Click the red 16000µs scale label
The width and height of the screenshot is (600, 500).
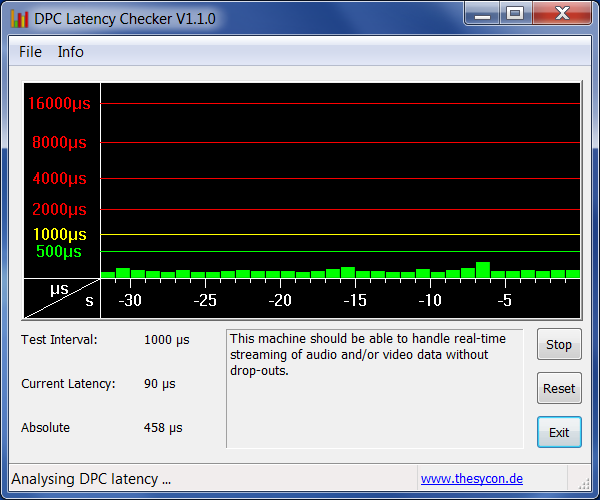tap(59, 104)
